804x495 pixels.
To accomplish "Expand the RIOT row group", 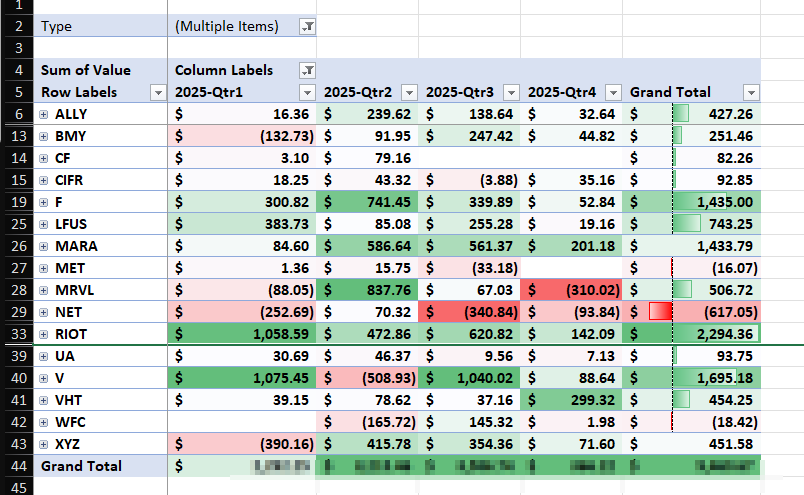I will 44,333.
